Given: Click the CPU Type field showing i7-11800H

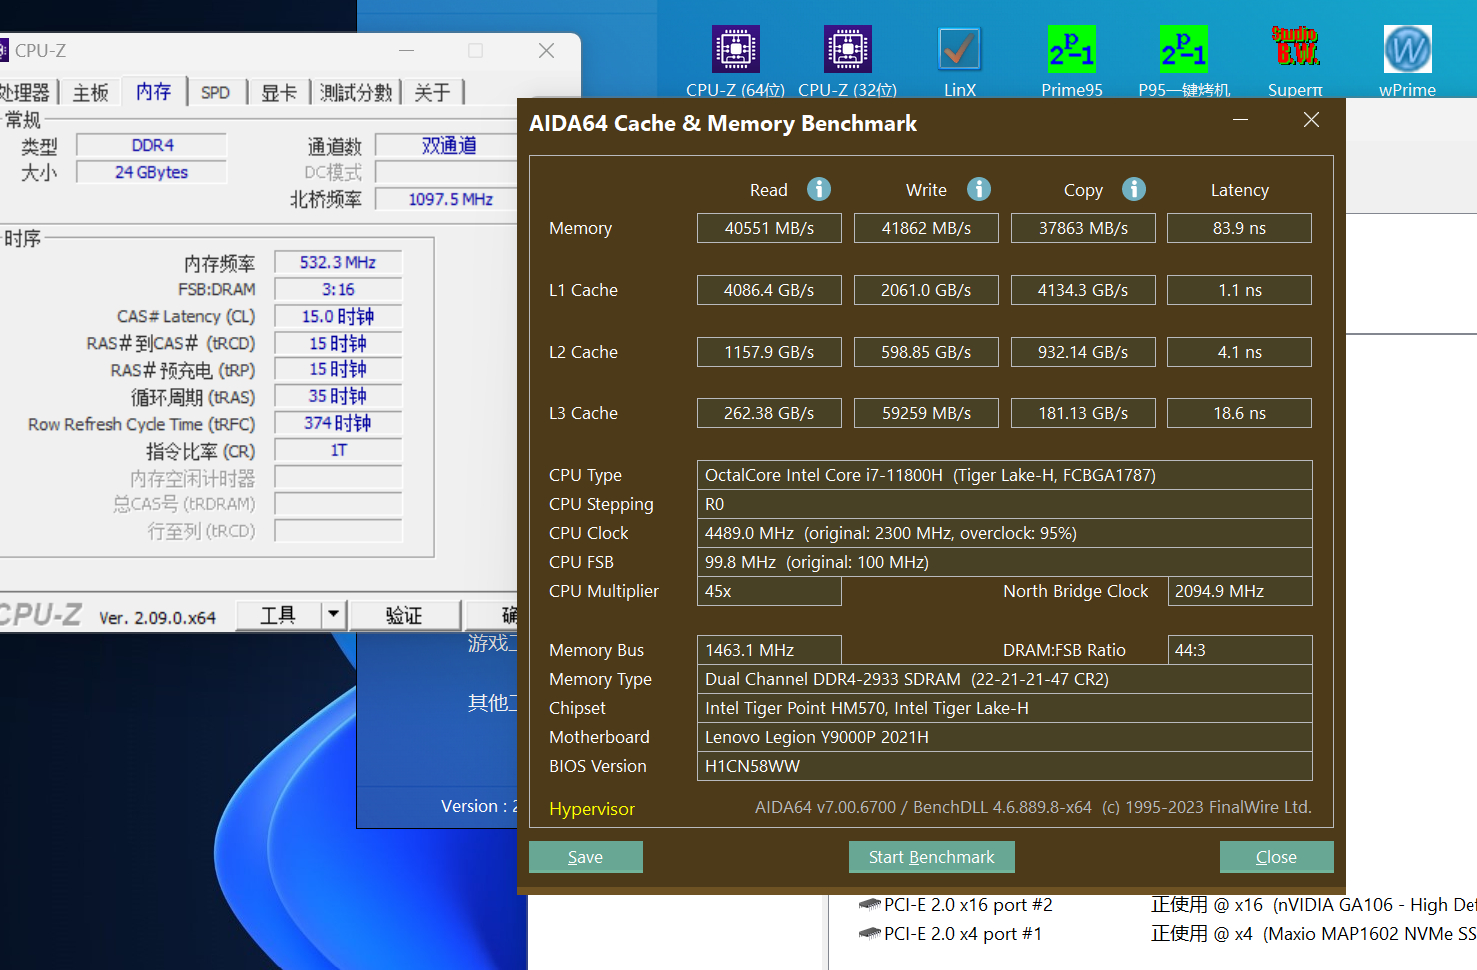Looking at the screenshot, I should click(1004, 475).
